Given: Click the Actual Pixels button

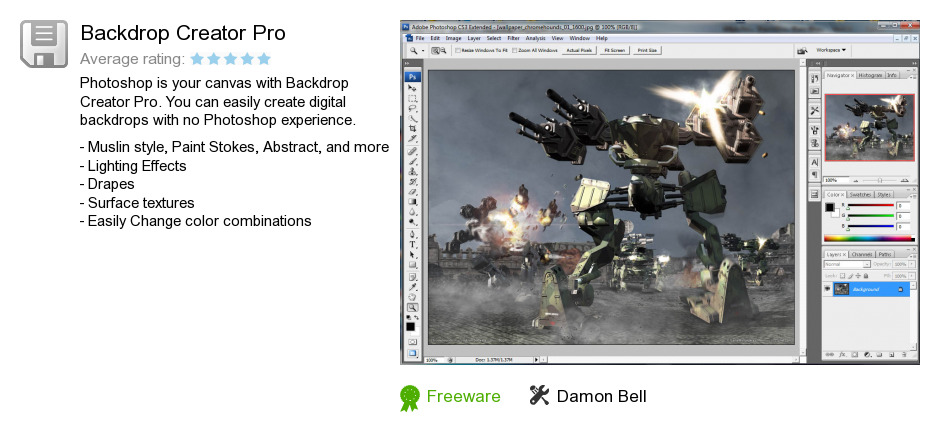Looking at the screenshot, I should 579,50.
